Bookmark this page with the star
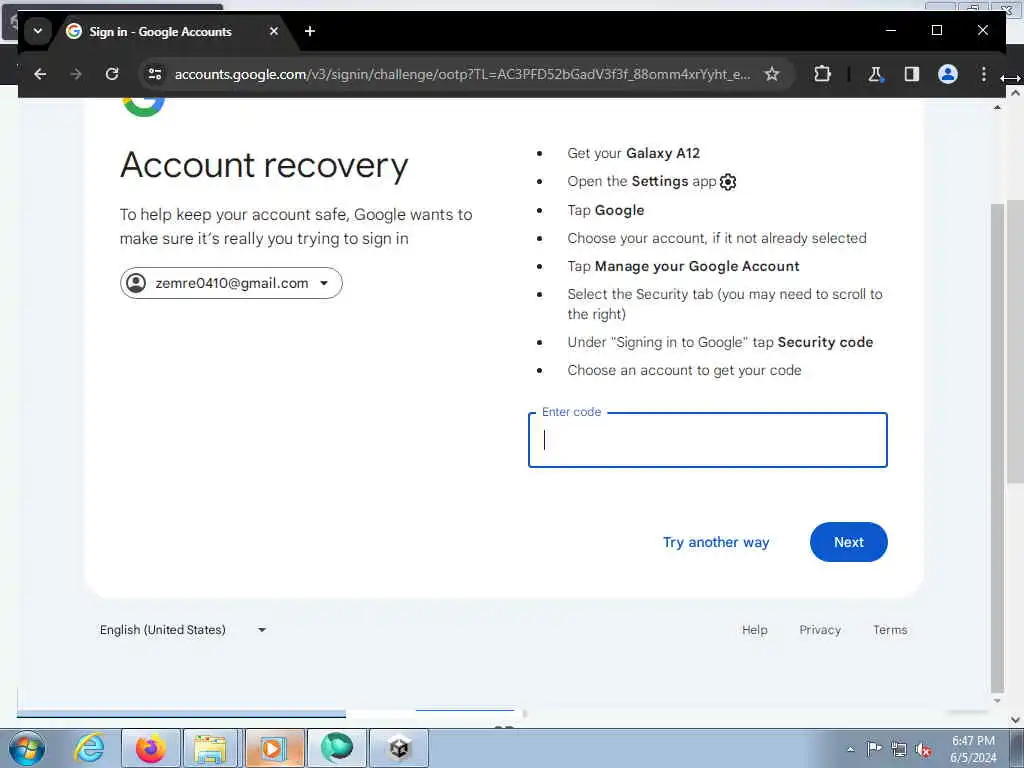The image size is (1024, 768). (772, 74)
